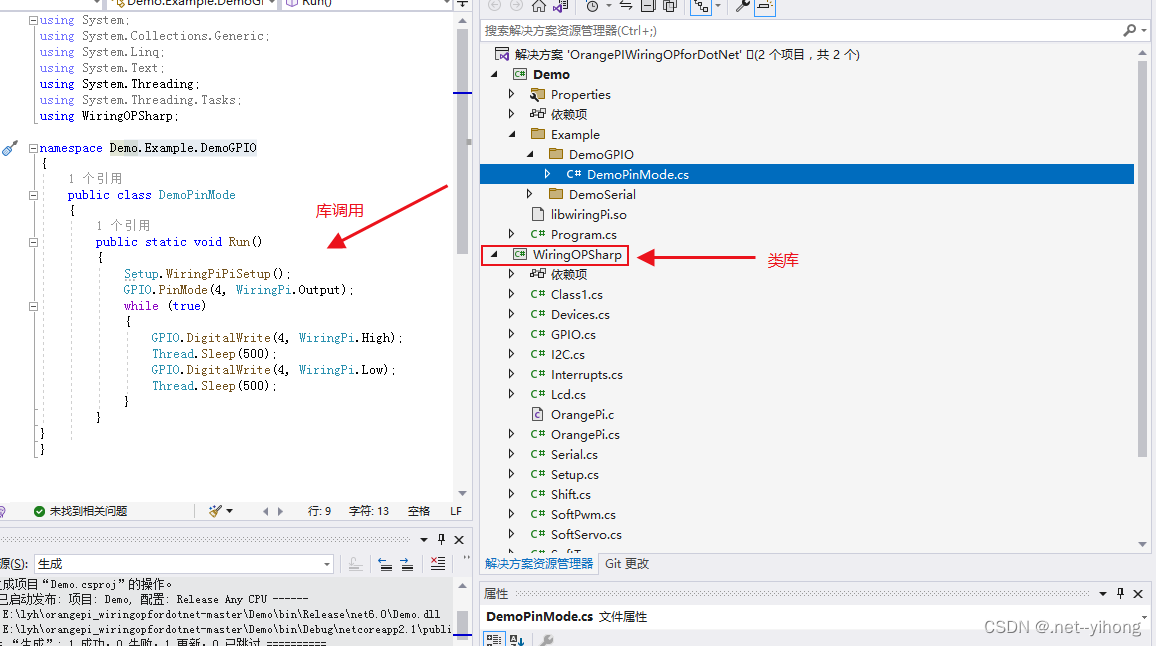The width and height of the screenshot is (1156, 646).
Task: Click the Solution Explorer forward arrow
Action: (516, 6)
